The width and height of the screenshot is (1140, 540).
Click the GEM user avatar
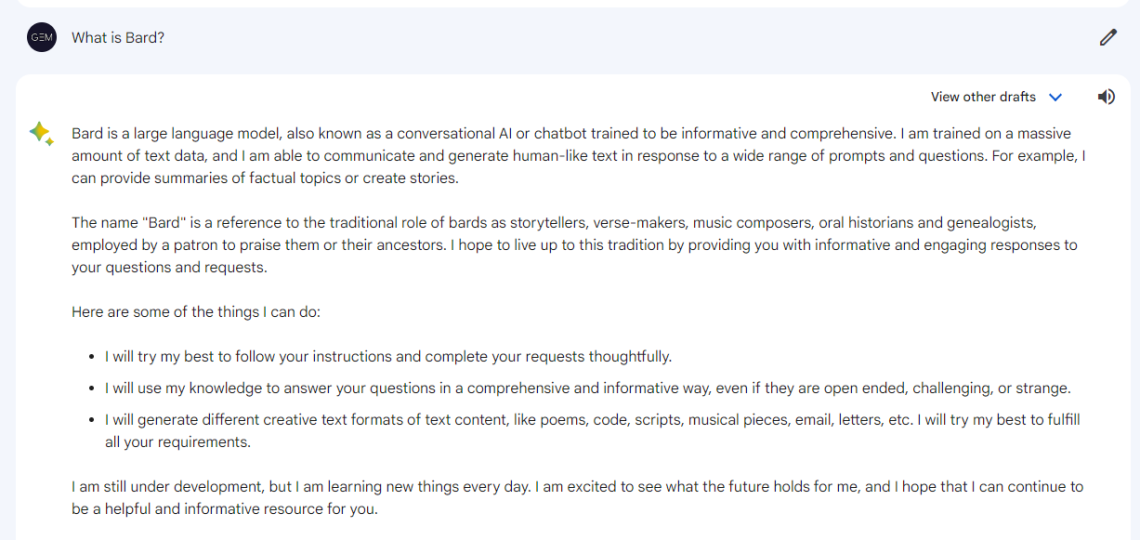[42, 38]
